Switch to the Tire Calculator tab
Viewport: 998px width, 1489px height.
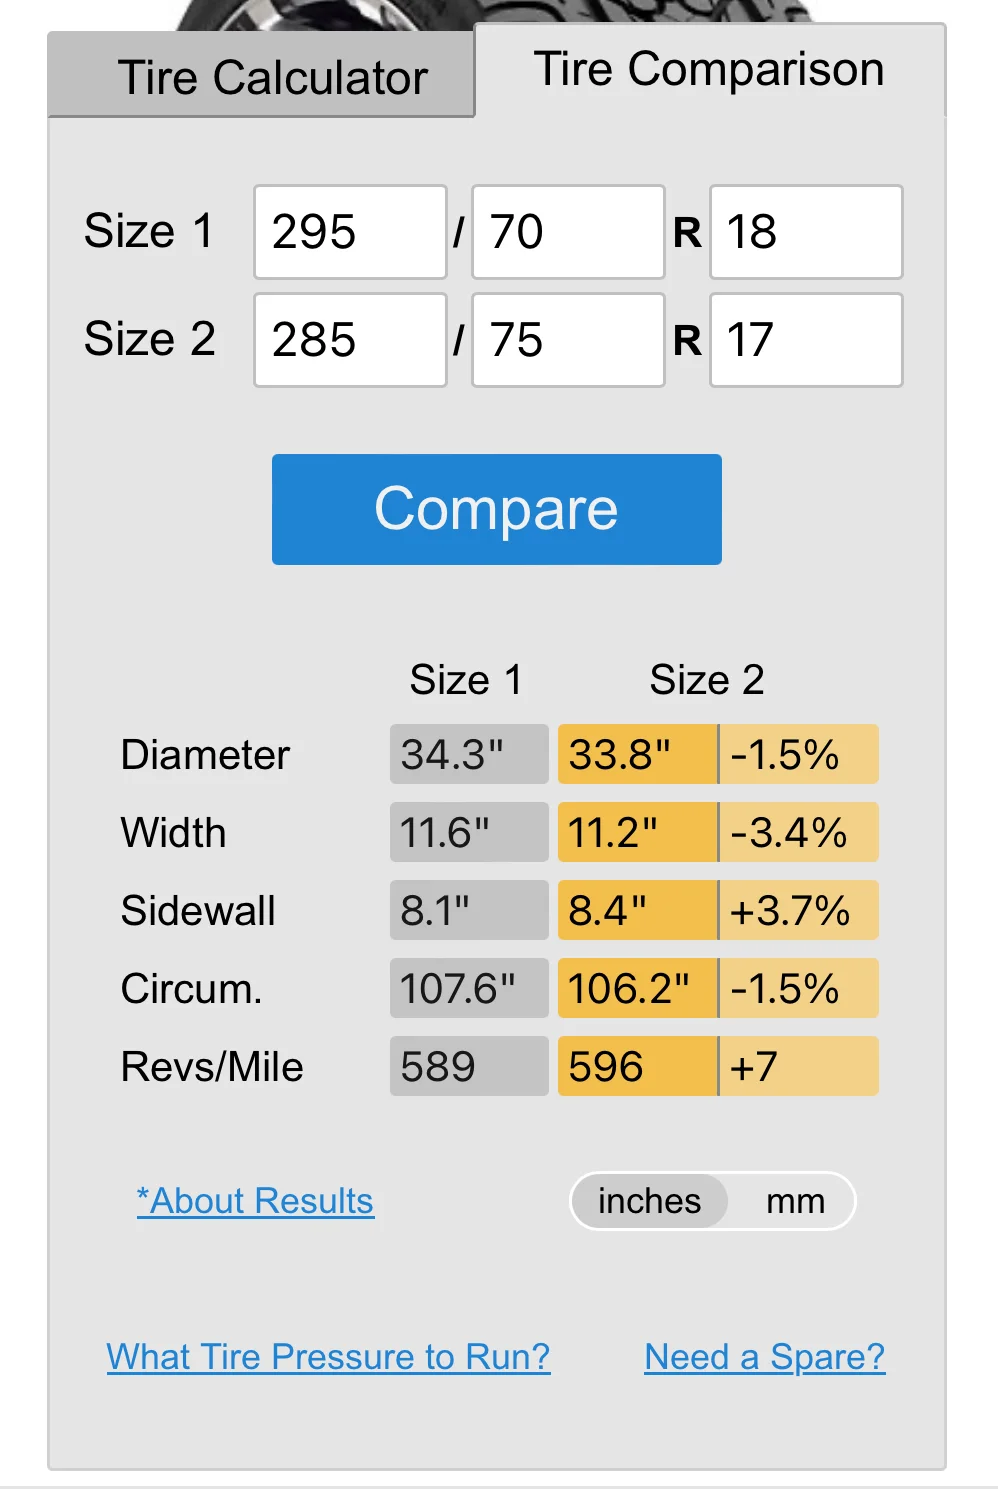coord(262,77)
